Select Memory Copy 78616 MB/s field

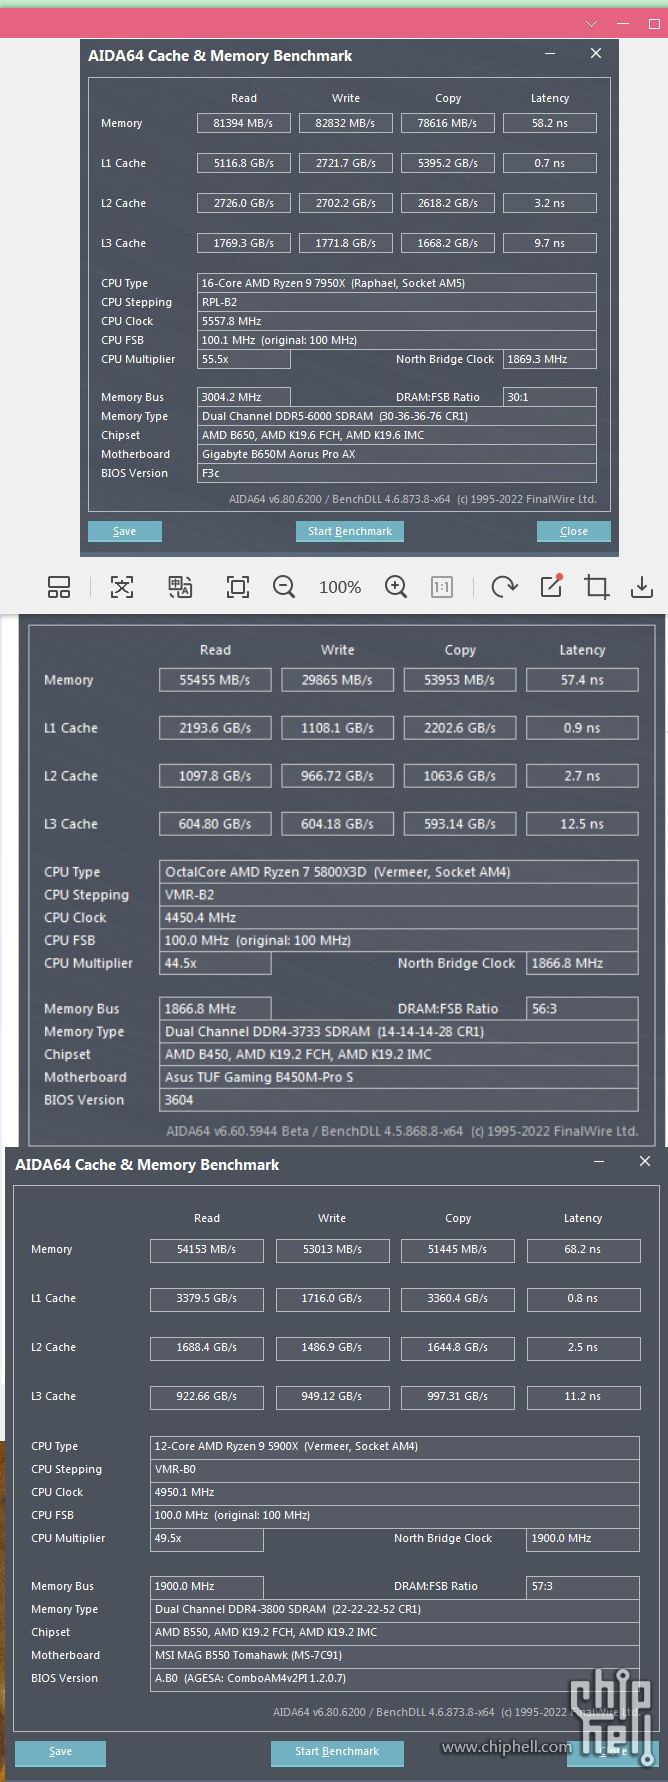coord(448,123)
